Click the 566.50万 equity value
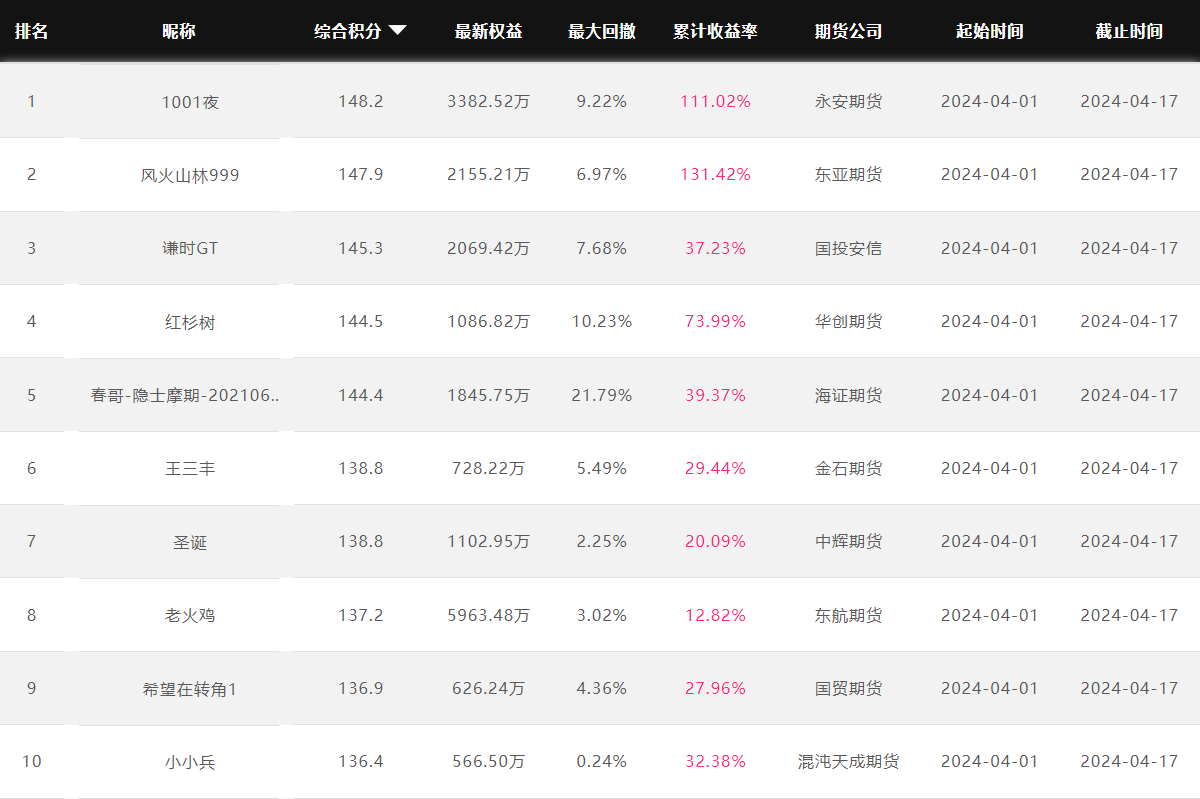Screen dimensions: 1200x799 [488, 761]
